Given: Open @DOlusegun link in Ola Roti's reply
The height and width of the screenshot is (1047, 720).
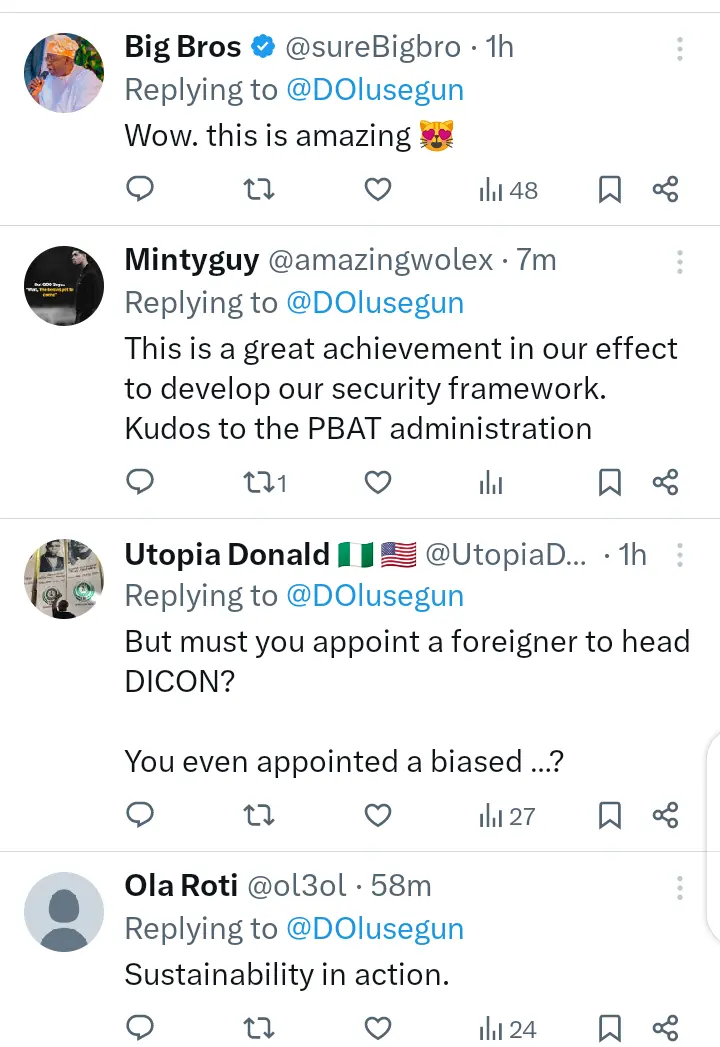Looking at the screenshot, I should click(x=375, y=928).
